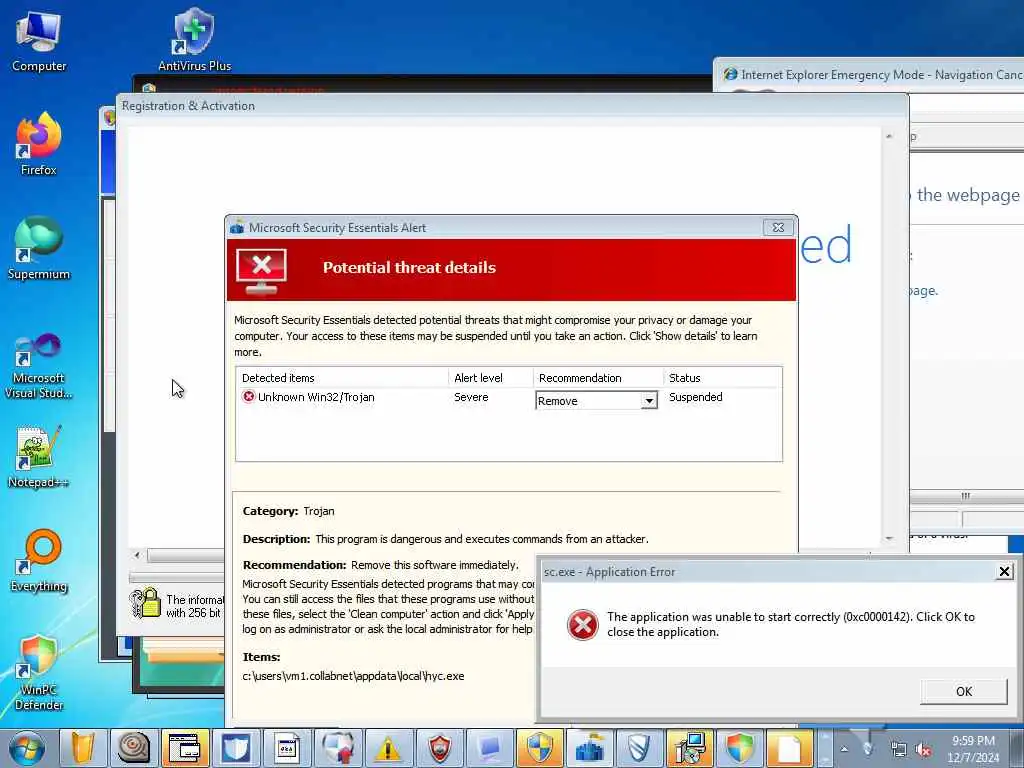Click the red monitor X icon in alert banner
This screenshot has width=1024, height=768.
[262, 271]
